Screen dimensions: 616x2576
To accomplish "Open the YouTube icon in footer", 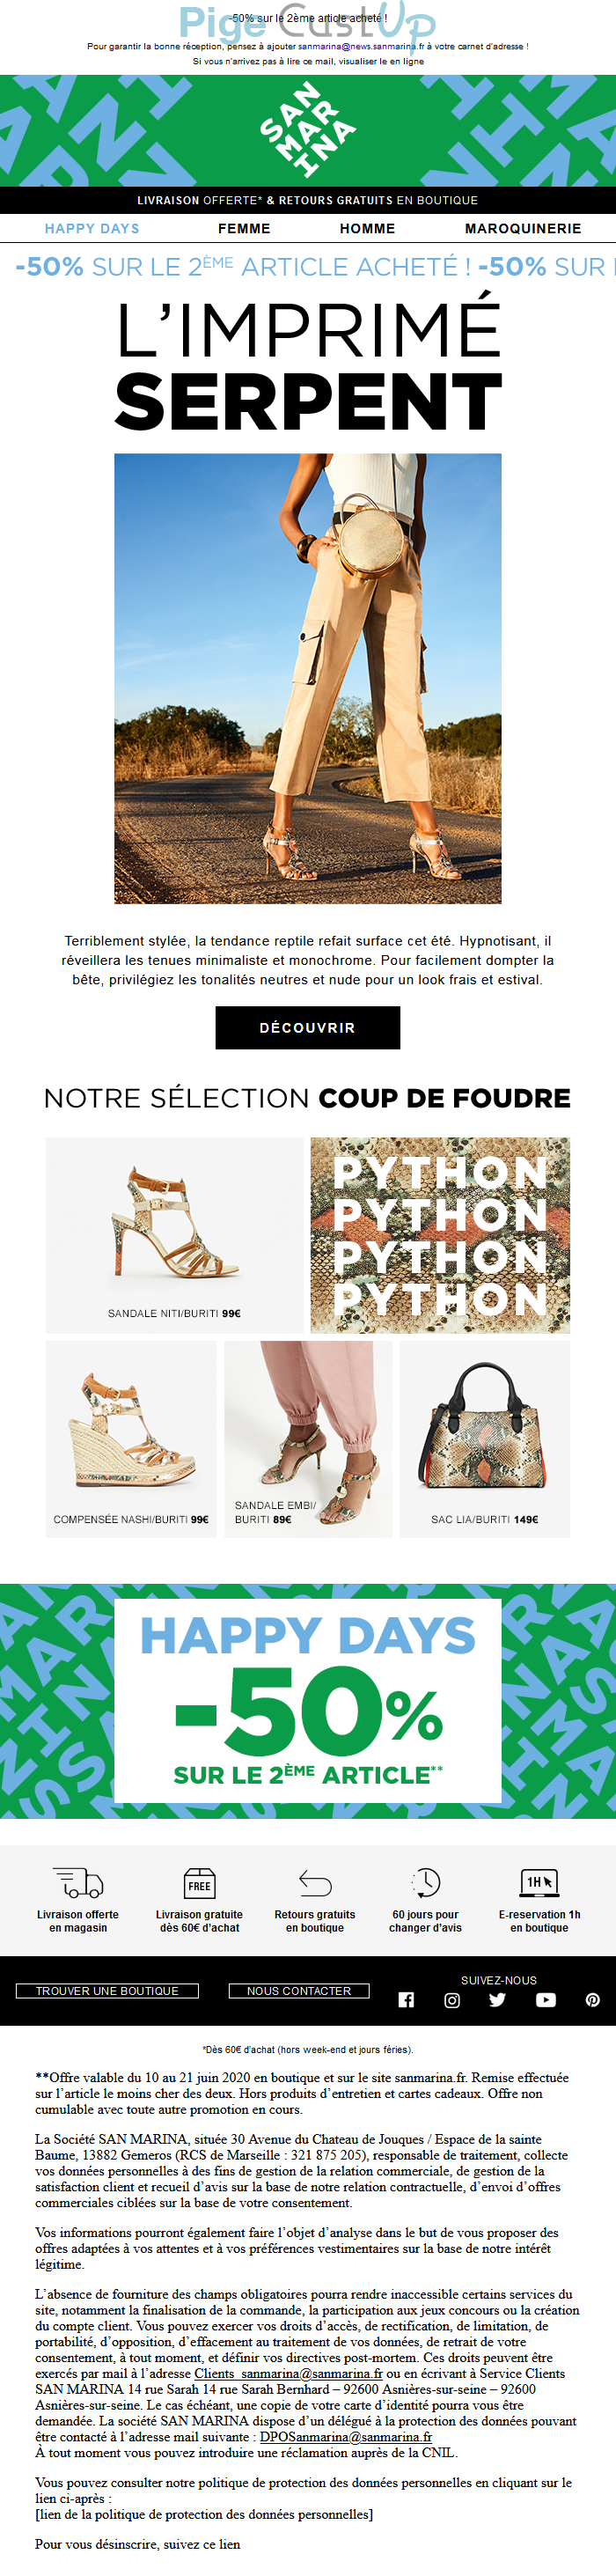I will pos(546,2000).
